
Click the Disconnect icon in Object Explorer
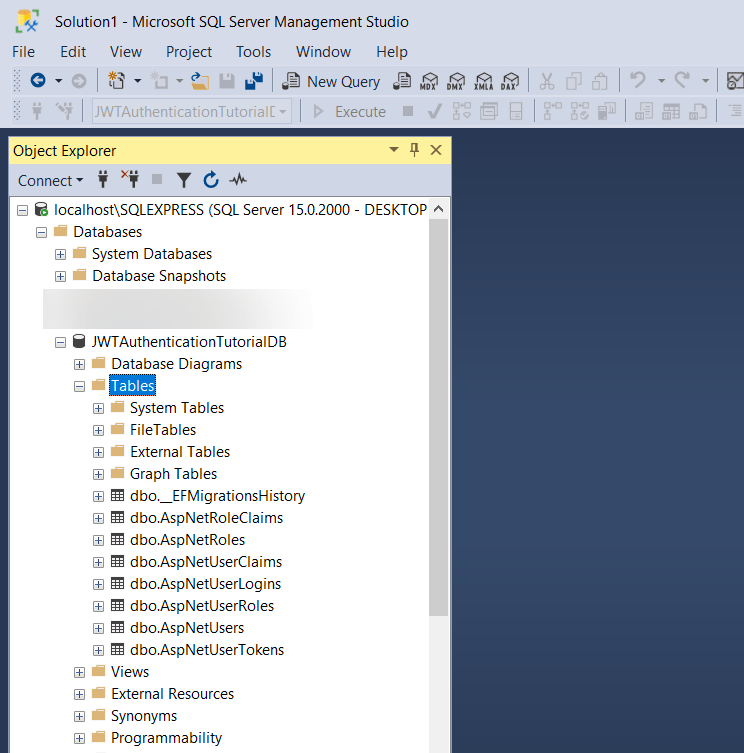[x=130, y=179]
